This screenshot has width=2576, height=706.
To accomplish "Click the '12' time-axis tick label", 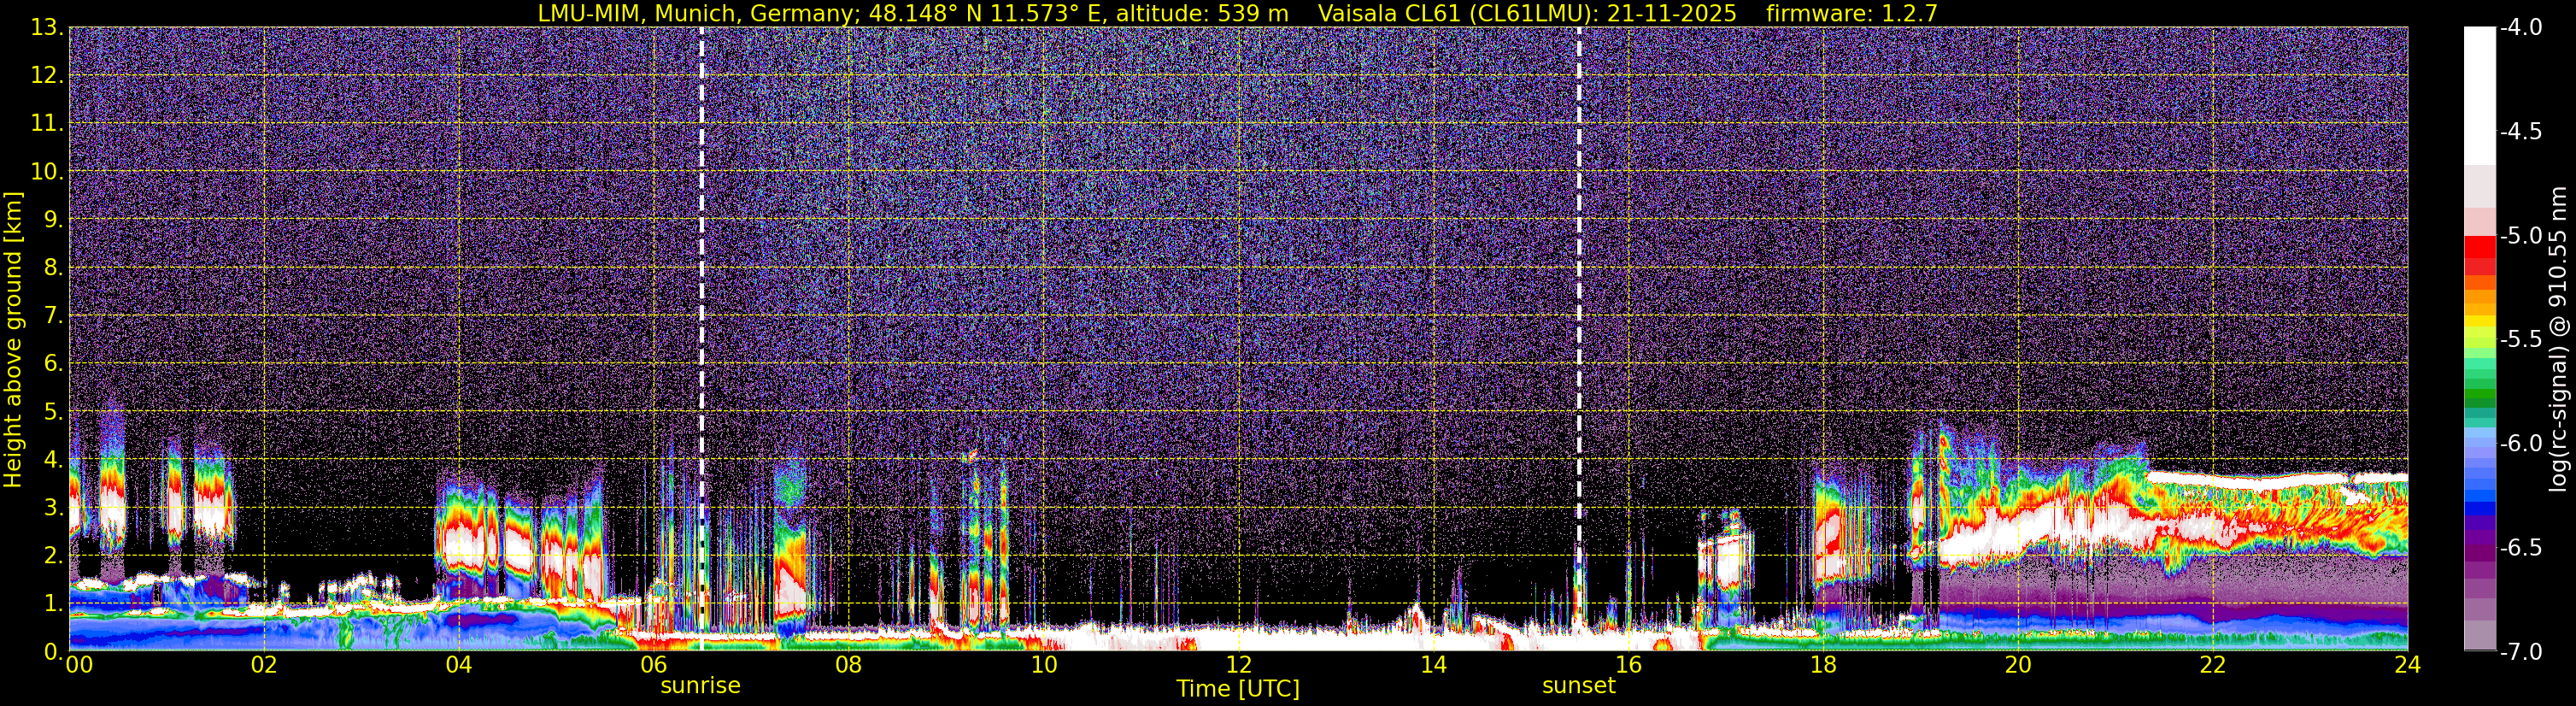I will [x=1239, y=665].
